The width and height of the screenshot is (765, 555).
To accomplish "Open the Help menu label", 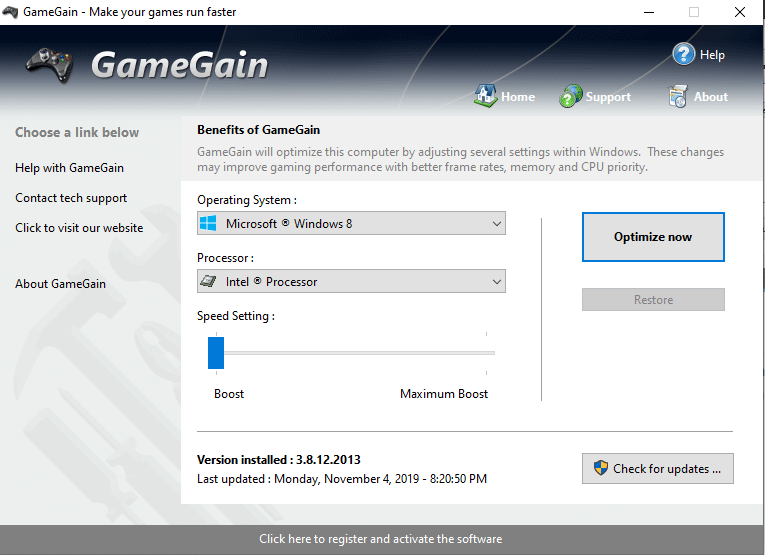I will coord(712,55).
